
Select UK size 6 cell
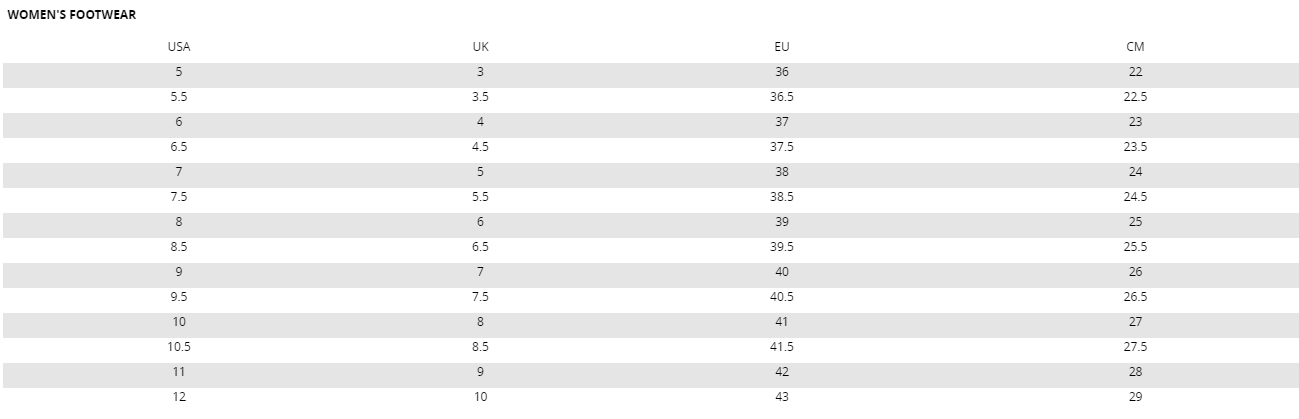click(481, 222)
